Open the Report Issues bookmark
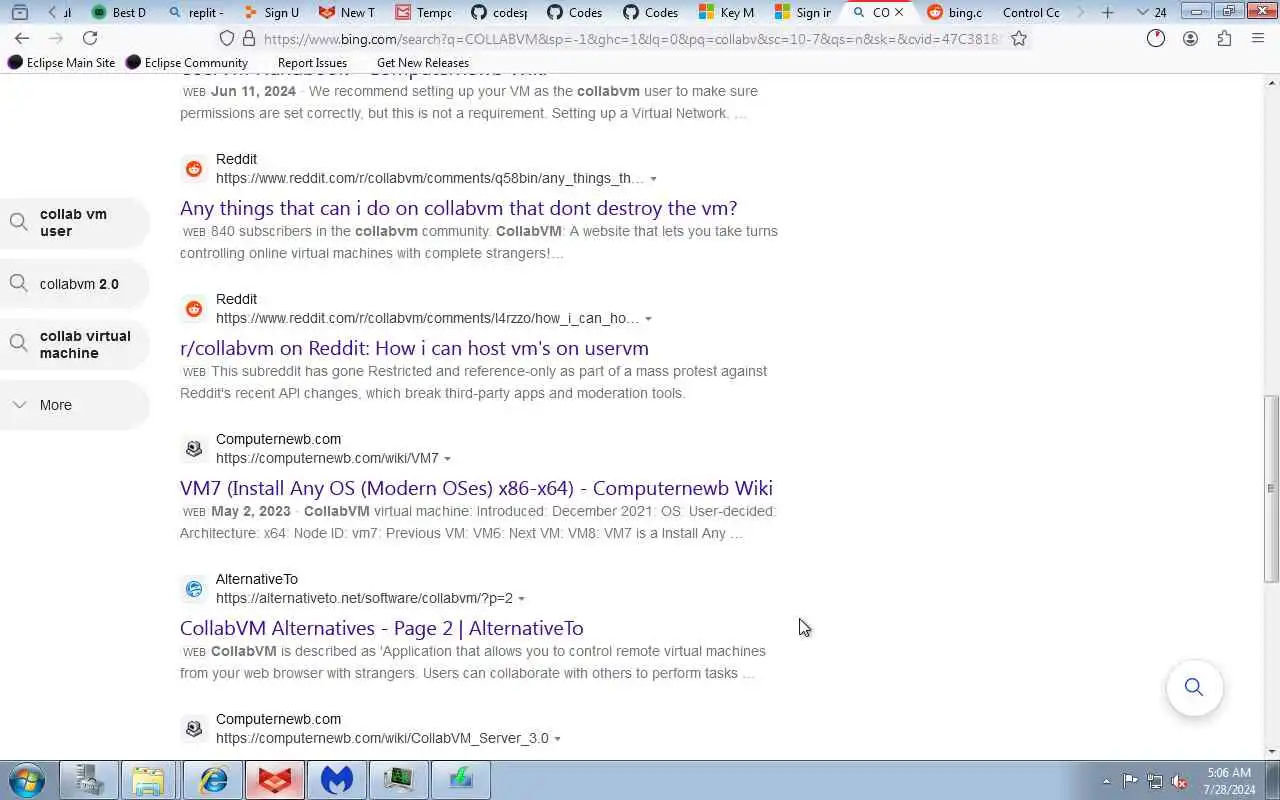The height and width of the screenshot is (800, 1280). [312, 62]
